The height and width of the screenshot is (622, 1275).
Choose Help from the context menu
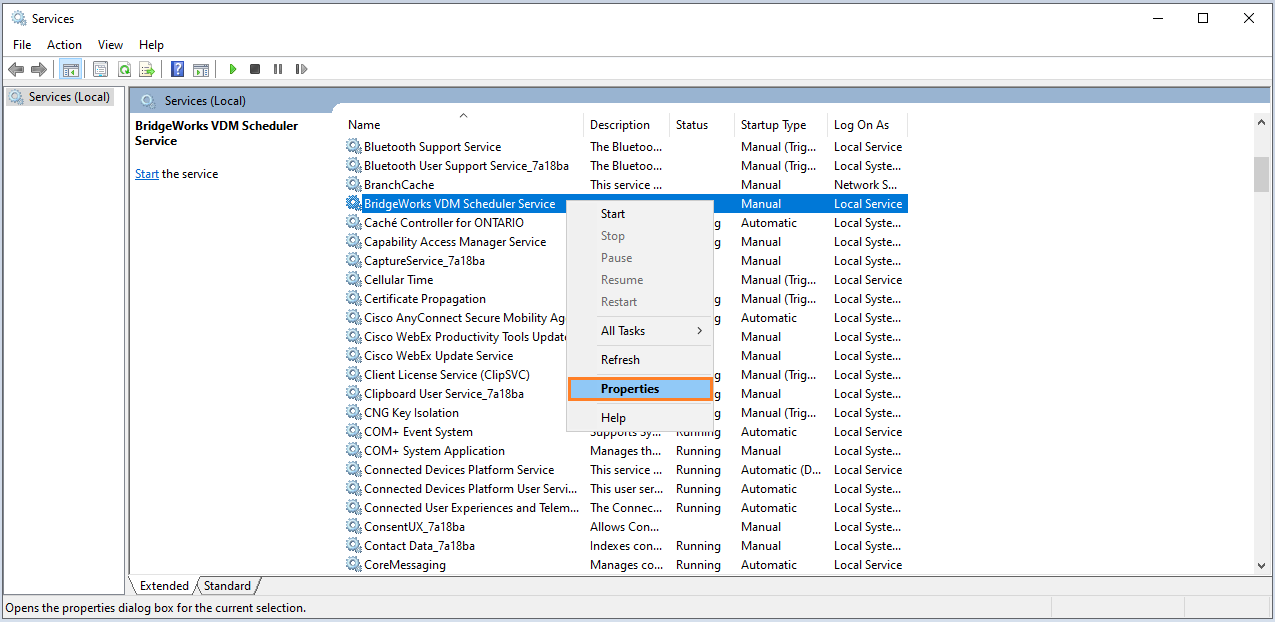coord(640,417)
